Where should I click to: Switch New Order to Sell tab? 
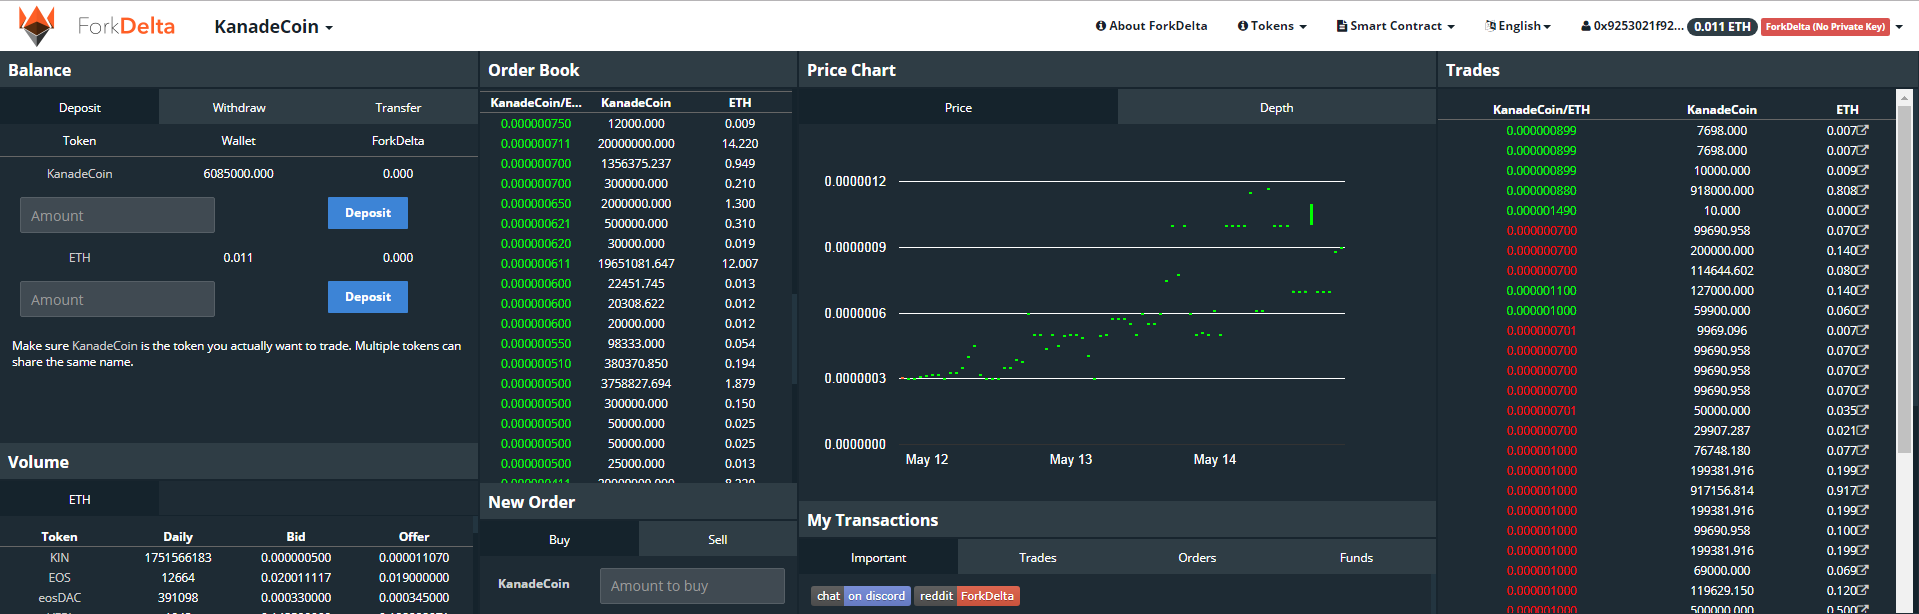click(x=718, y=539)
